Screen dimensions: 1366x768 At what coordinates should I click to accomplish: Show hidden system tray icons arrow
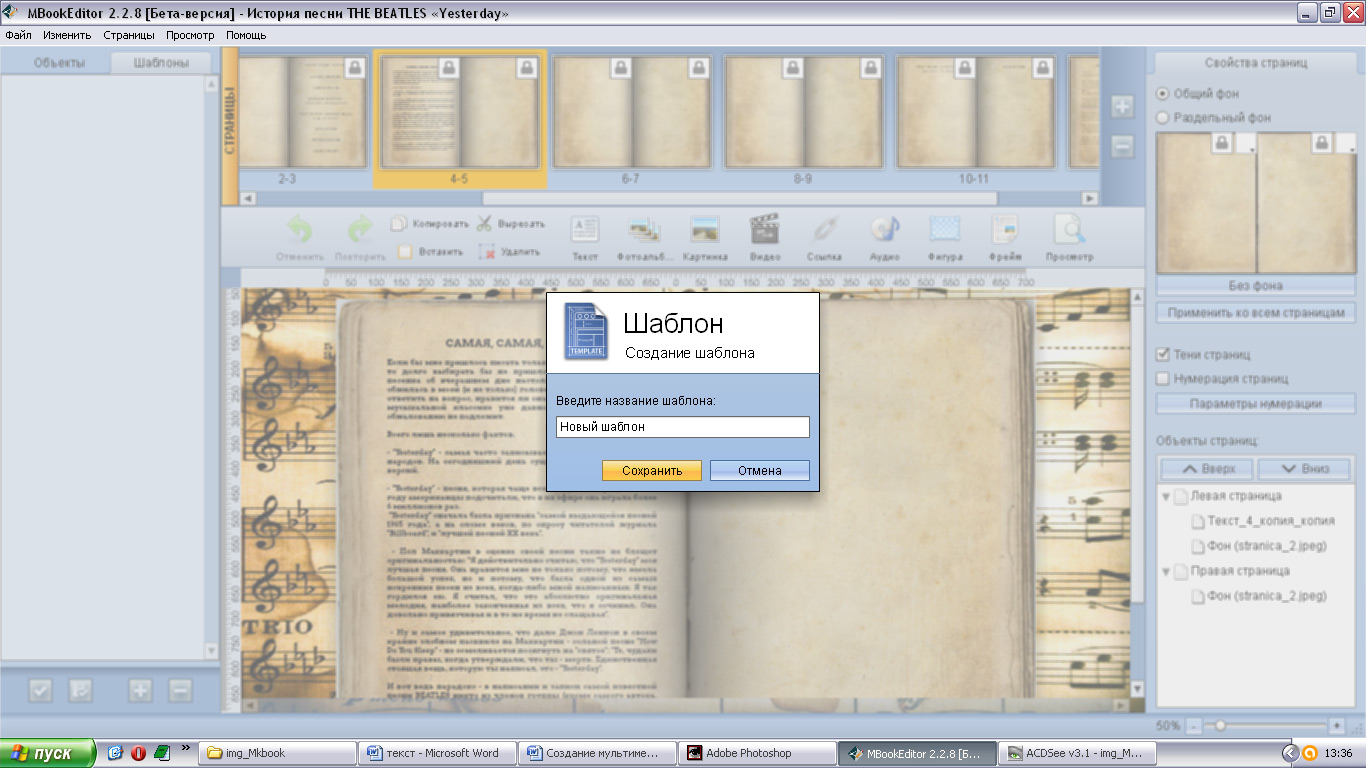click(x=1289, y=753)
